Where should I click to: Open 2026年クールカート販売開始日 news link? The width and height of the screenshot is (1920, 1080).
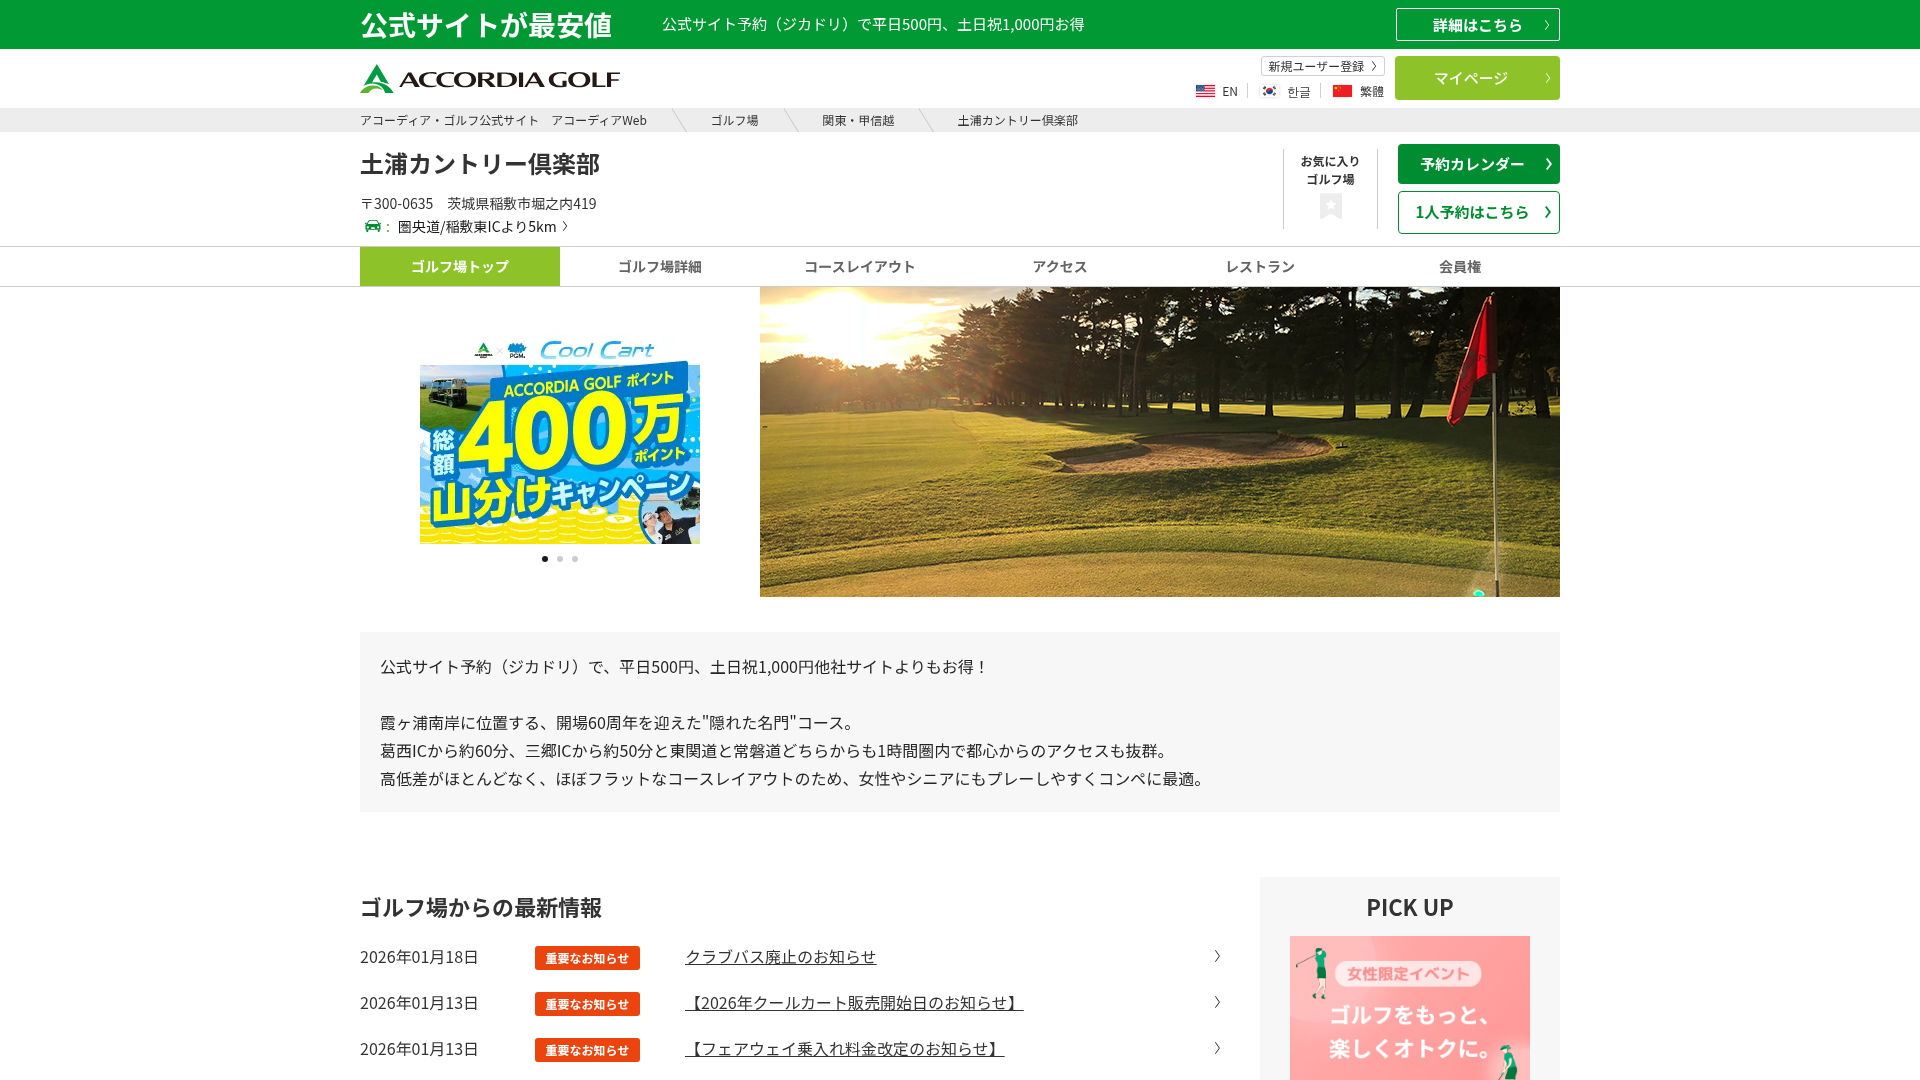854,1003
